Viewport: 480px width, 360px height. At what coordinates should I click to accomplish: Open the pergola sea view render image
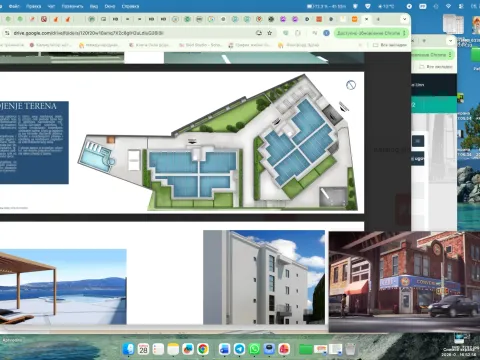pos(63,287)
